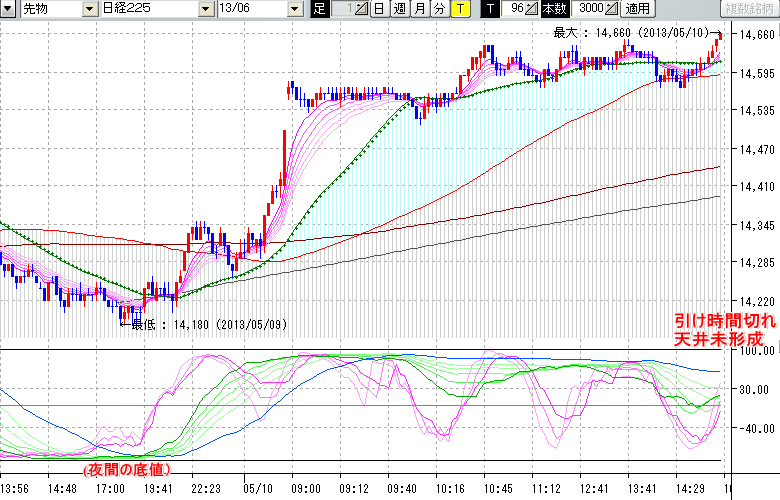The width and height of the screenshot is (780, 500).
Task: Click the tick value 96 field
Action: click(x=513, y=9)
